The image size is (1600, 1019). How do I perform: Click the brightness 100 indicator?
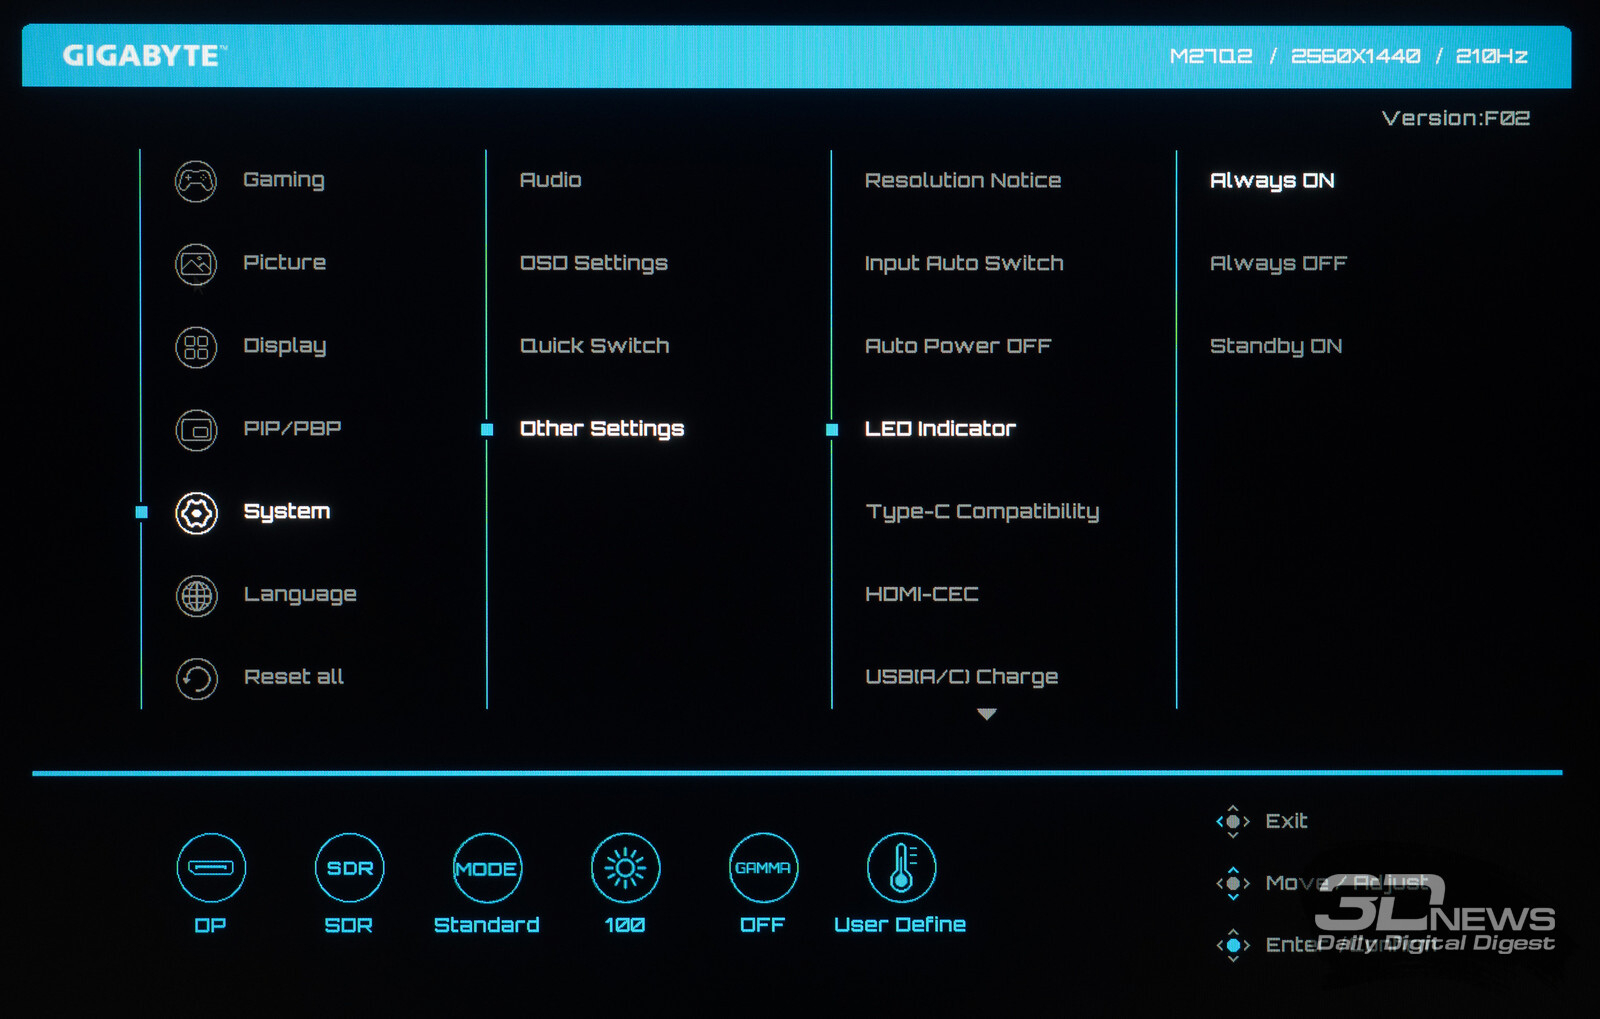coord(625,867)
